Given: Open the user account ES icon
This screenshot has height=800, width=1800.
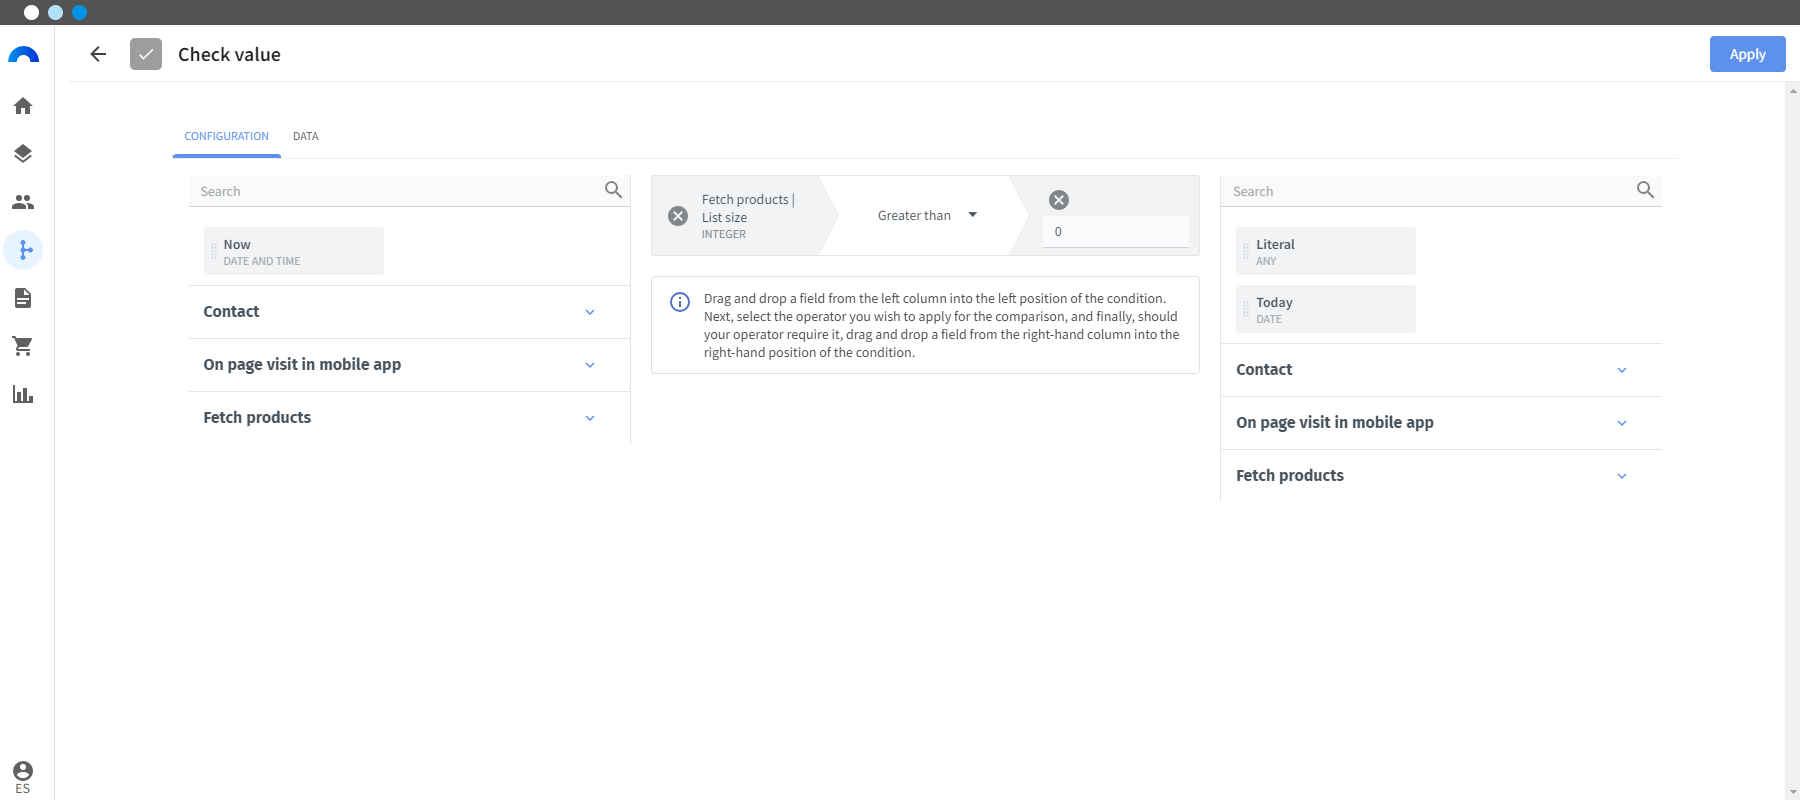Looking at the screenshot, I should tap(23, 777).
